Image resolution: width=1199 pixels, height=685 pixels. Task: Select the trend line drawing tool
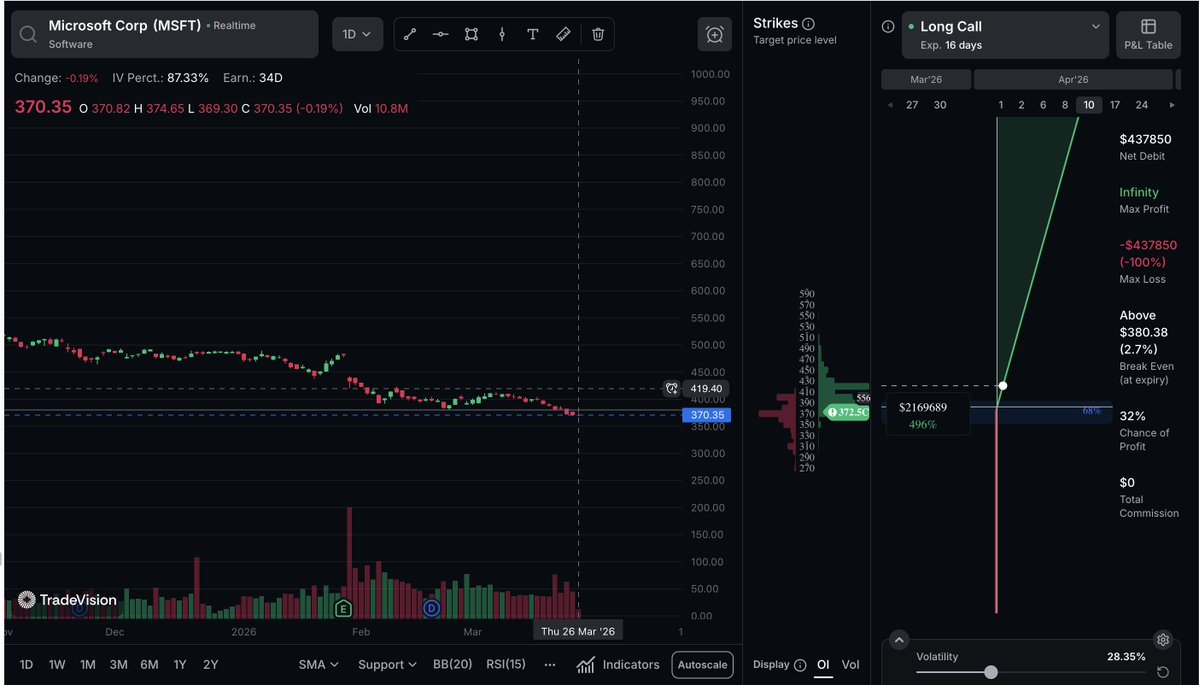410,34
